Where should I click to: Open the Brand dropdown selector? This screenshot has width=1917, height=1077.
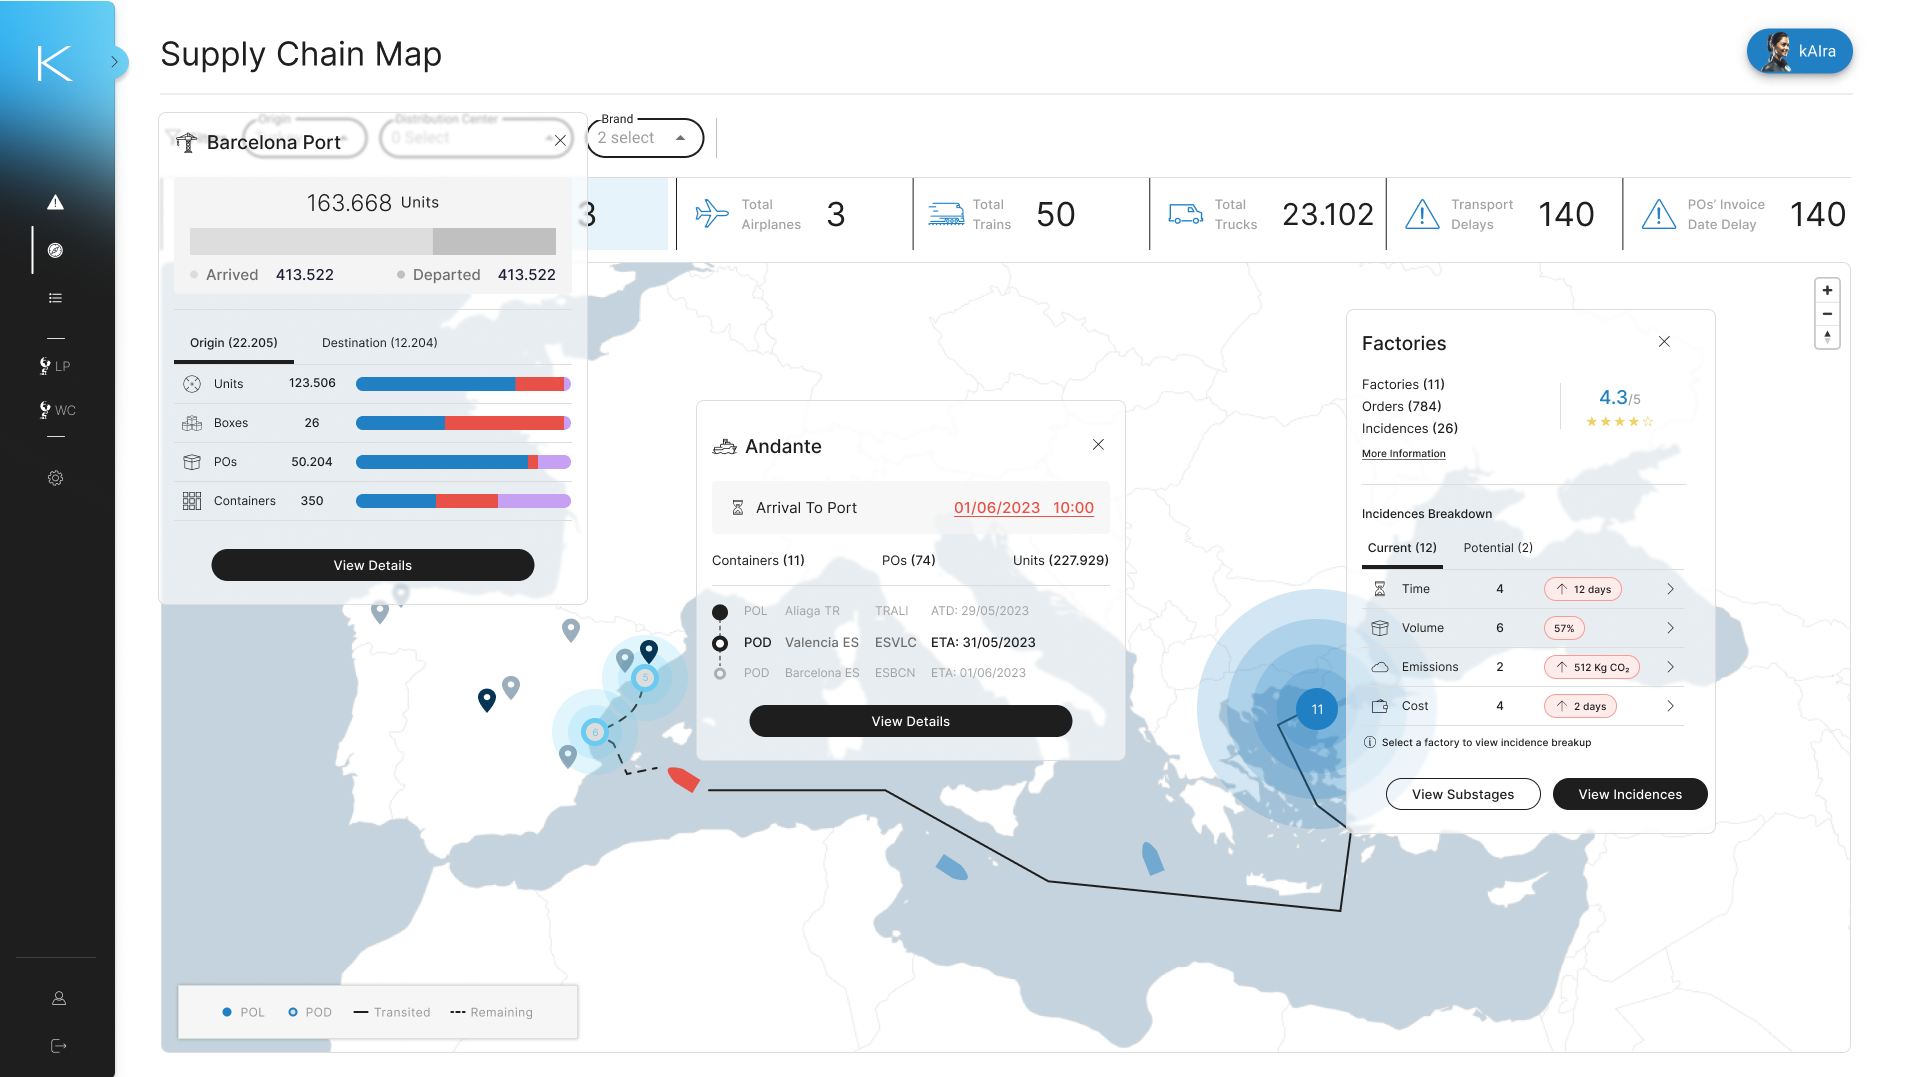(645, 138)
